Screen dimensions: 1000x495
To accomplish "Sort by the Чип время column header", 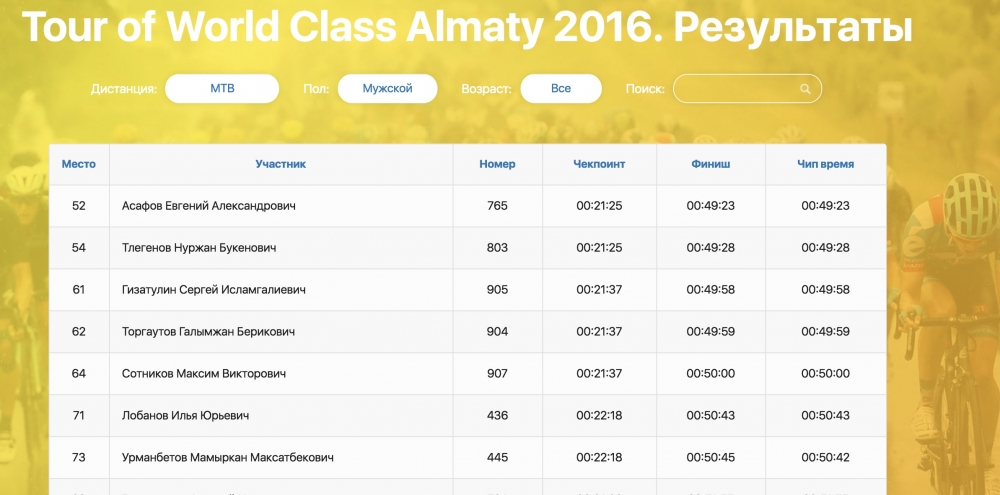I will (825, 164).
